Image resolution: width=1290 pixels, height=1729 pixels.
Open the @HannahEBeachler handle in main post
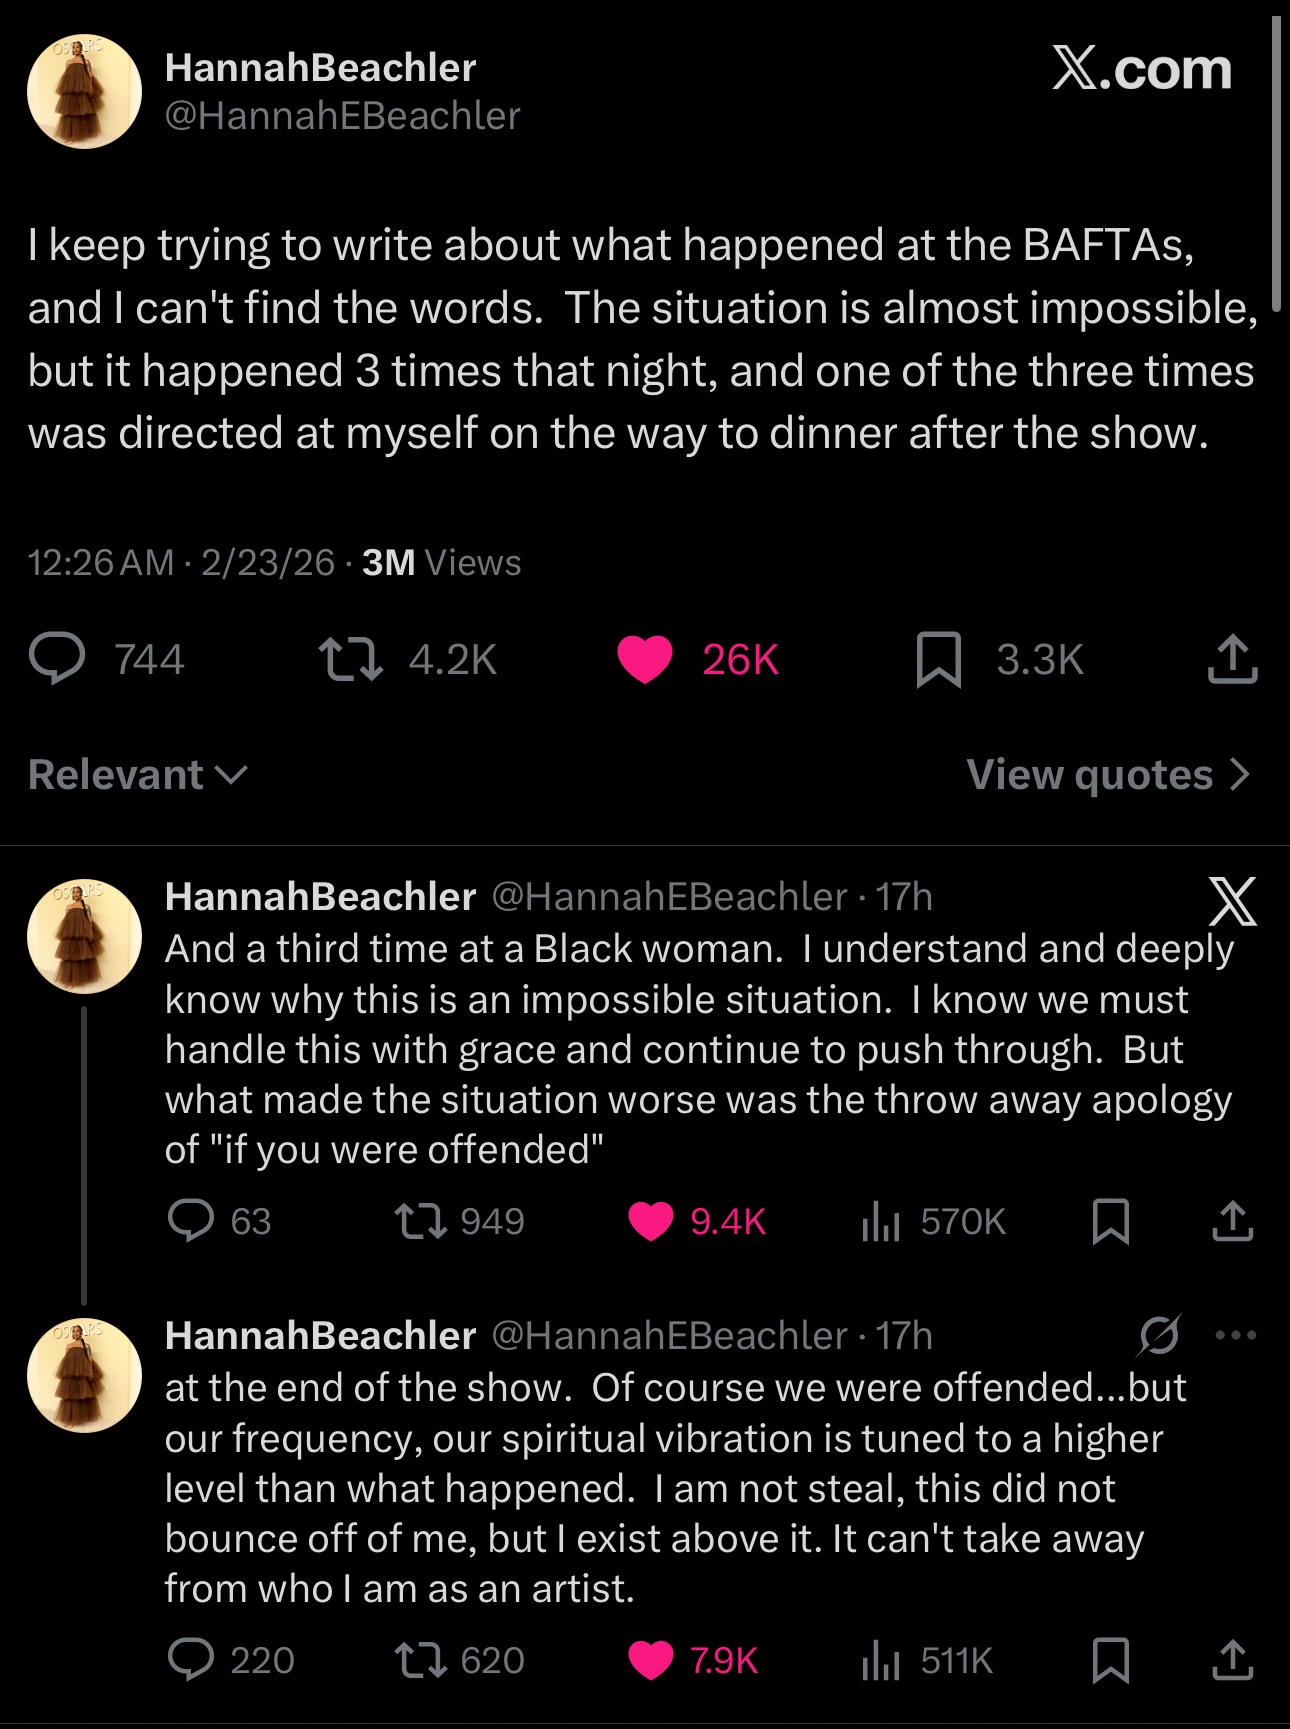[342, 116]
